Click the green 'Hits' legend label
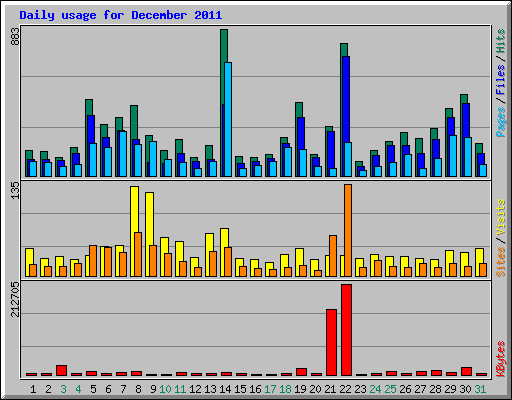Screen dimensions: 512x400 (x=501, y=41)
